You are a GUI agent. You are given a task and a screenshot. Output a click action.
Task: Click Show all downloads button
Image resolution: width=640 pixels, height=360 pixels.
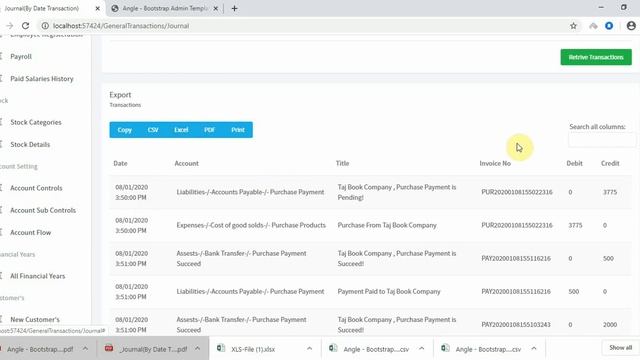(x=620, y=348)
